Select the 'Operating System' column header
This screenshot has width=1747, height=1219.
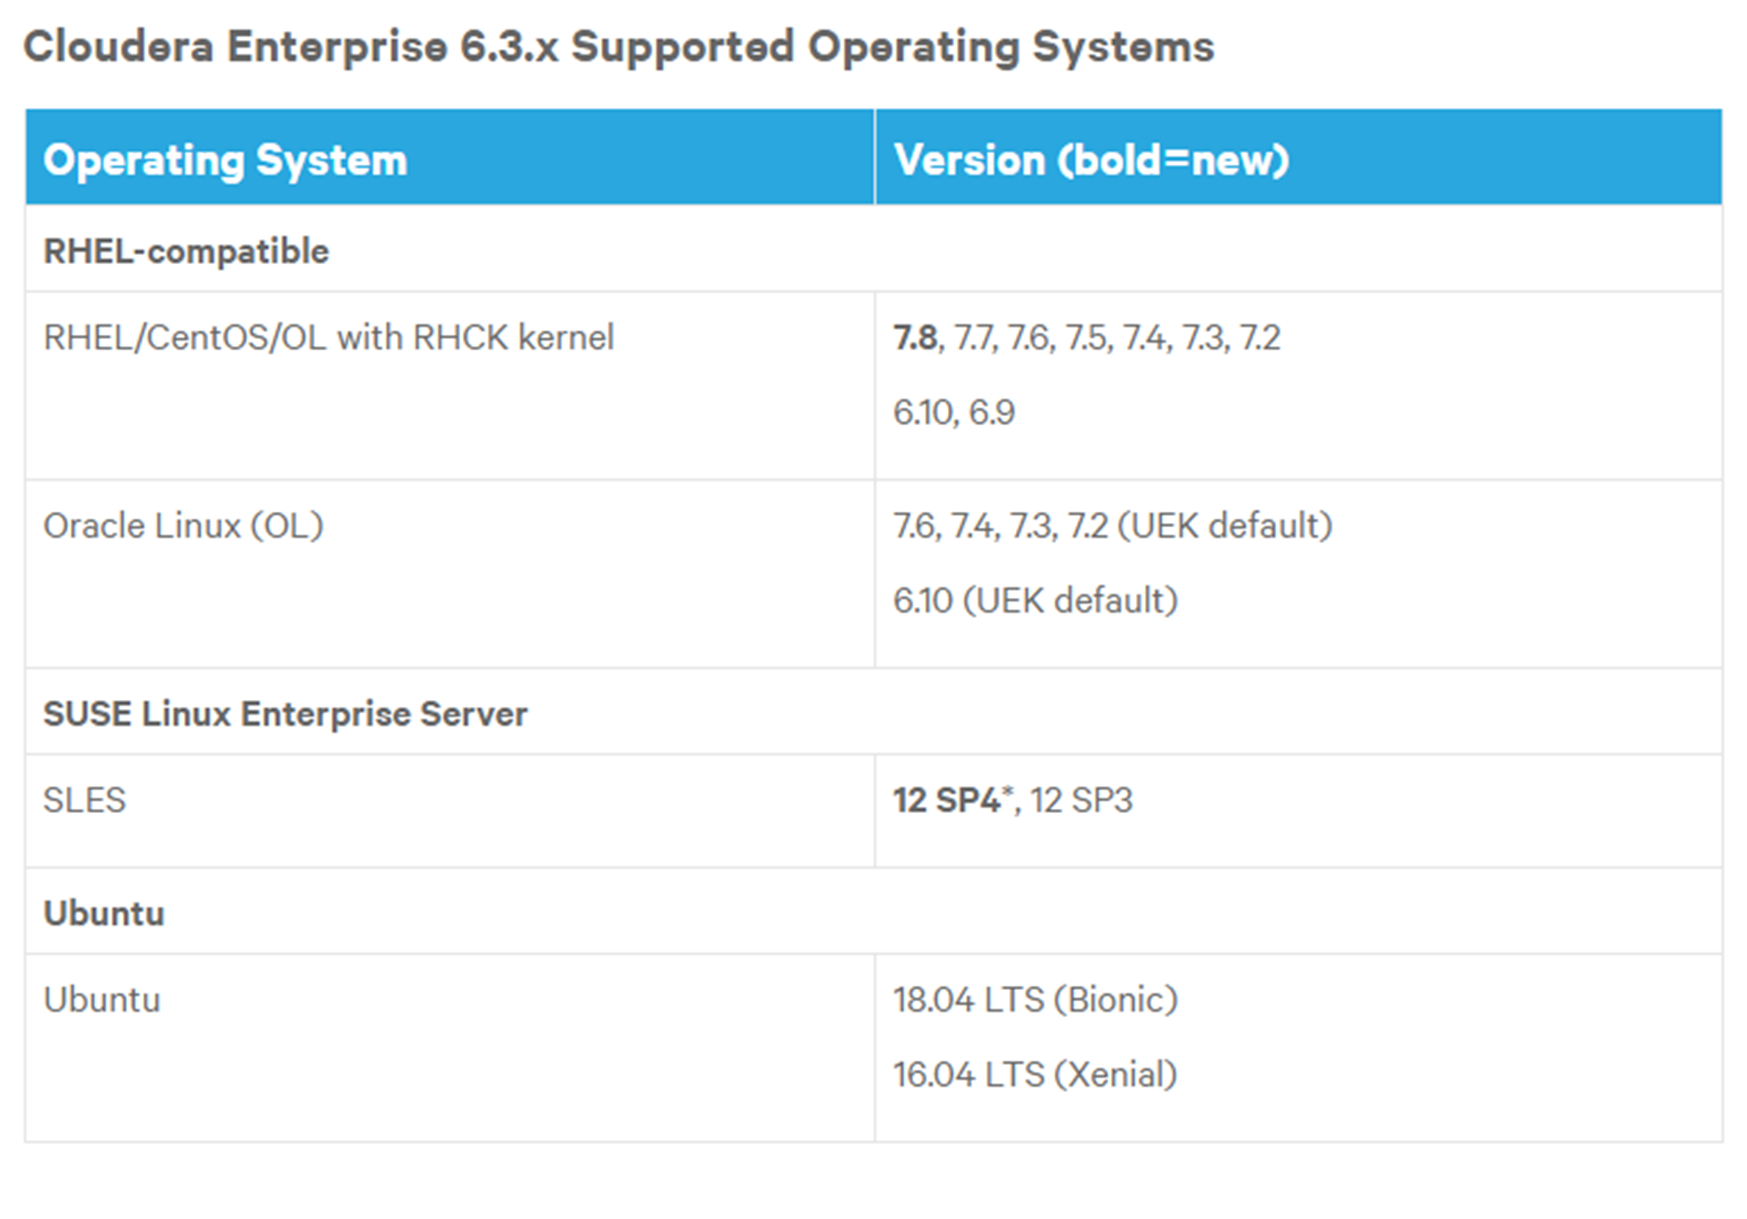coord(450,158)
